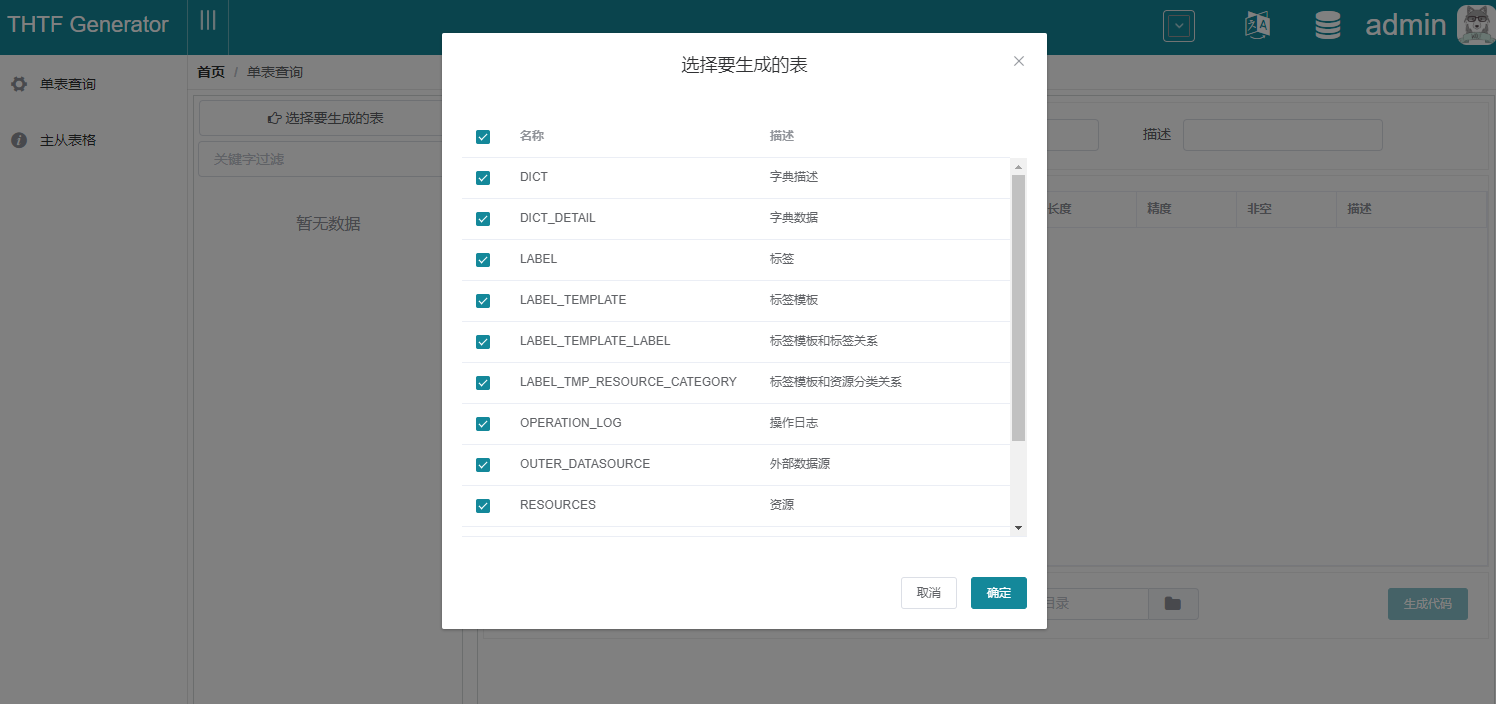
Task: Confirm selection with the 确定 button
Action: click(998, 592)
